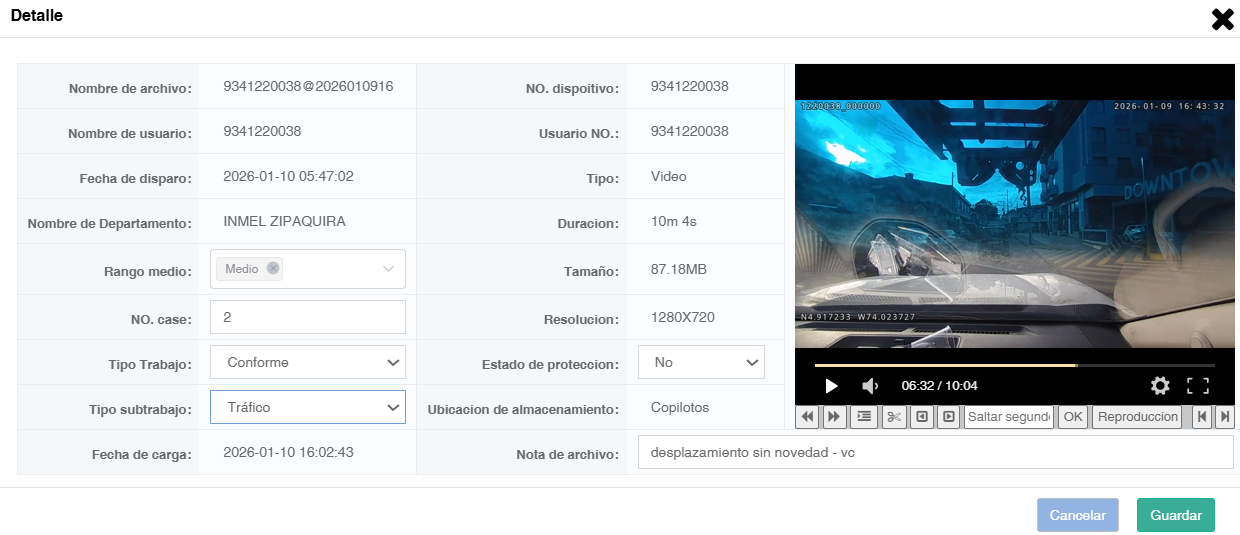The height and width of the screenshot is (535, 1240).
Task: Save details with Guardar button
Action: [1176, 515]
